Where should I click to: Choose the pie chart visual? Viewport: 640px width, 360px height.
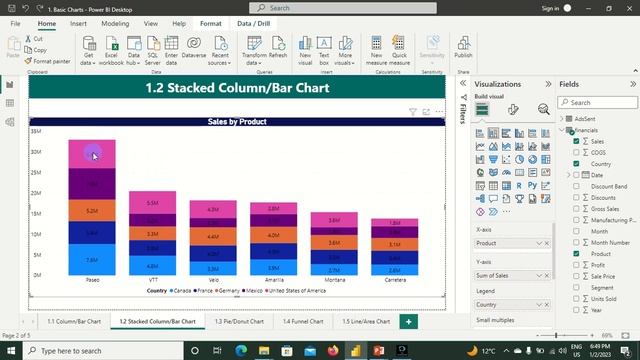pyautogui.click(x=519, y=159)
